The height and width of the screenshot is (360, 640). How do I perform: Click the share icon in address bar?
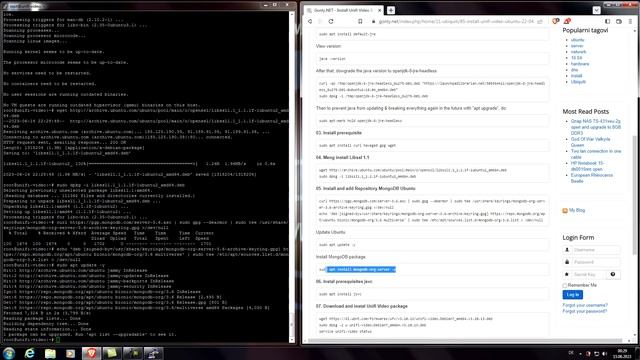coord(540,21)
